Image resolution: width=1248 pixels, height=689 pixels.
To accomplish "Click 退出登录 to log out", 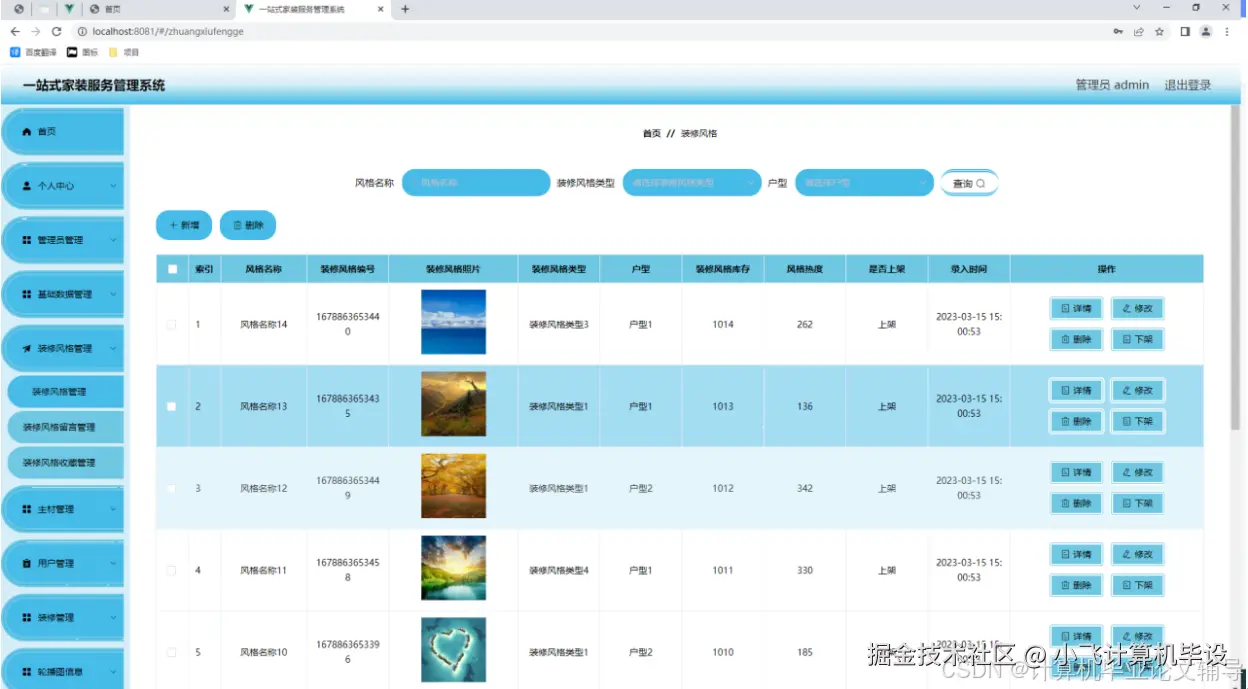I will coord(1187,85).
